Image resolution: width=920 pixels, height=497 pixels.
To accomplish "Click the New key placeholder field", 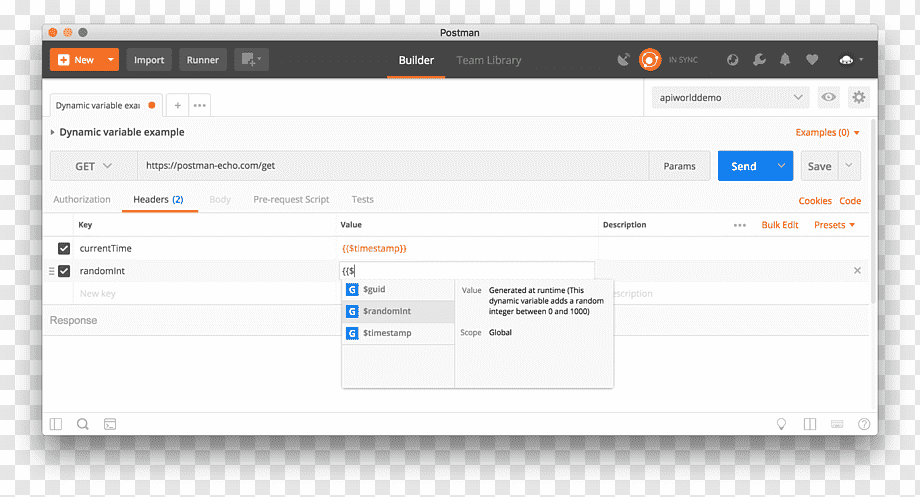I will (205, 293).
